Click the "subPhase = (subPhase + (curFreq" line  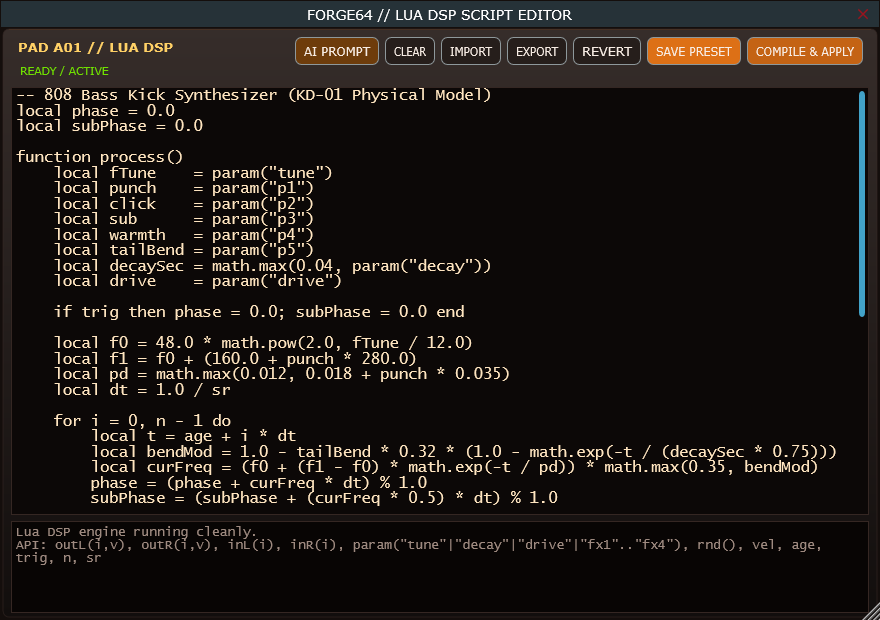click(x=324, y=498)
